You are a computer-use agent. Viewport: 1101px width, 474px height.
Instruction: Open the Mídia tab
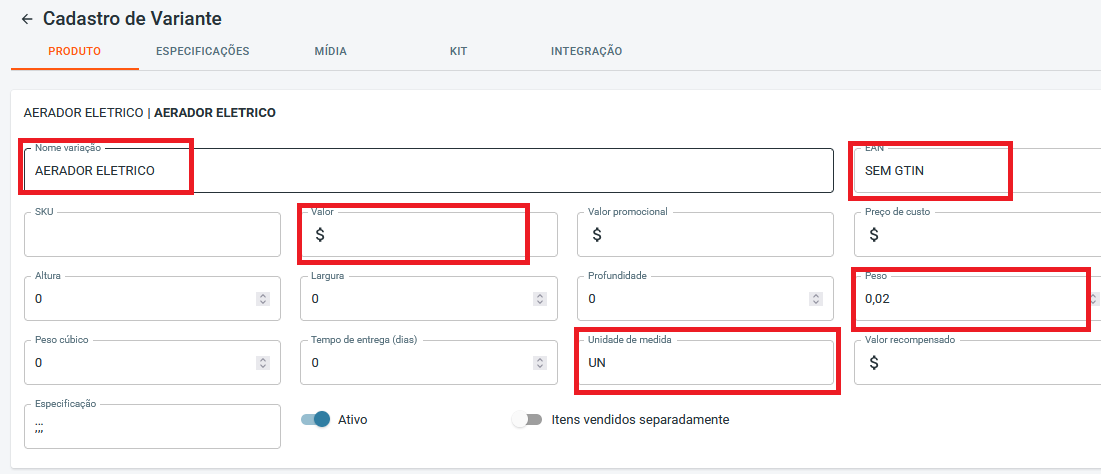point(330,51)
